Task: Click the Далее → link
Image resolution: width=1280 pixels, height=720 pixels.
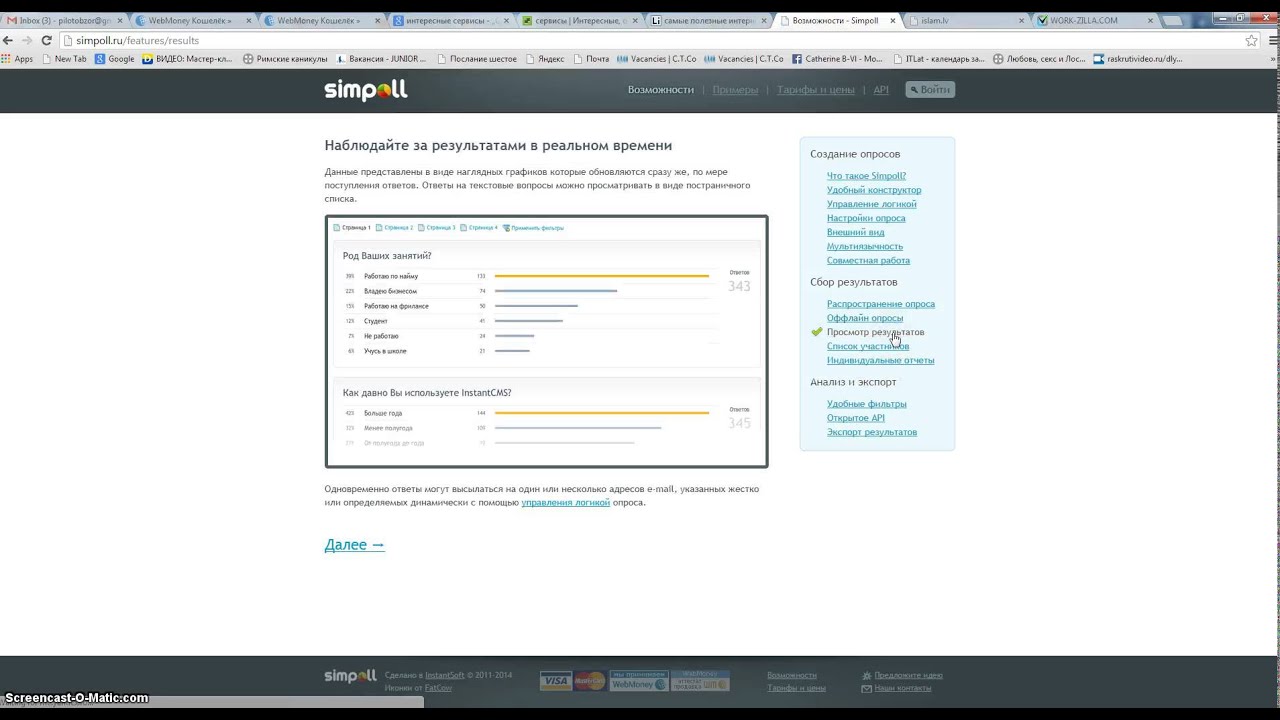Action: tap(355, 545)
